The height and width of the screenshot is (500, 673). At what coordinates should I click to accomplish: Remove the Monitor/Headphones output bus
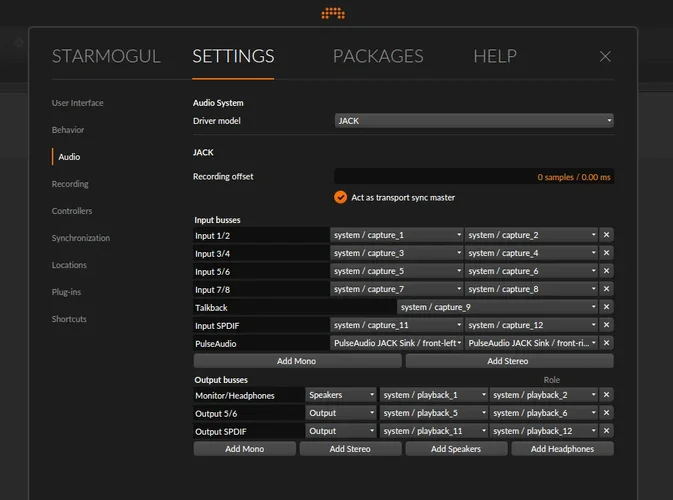pyautogui.click(x=607, y=395)
